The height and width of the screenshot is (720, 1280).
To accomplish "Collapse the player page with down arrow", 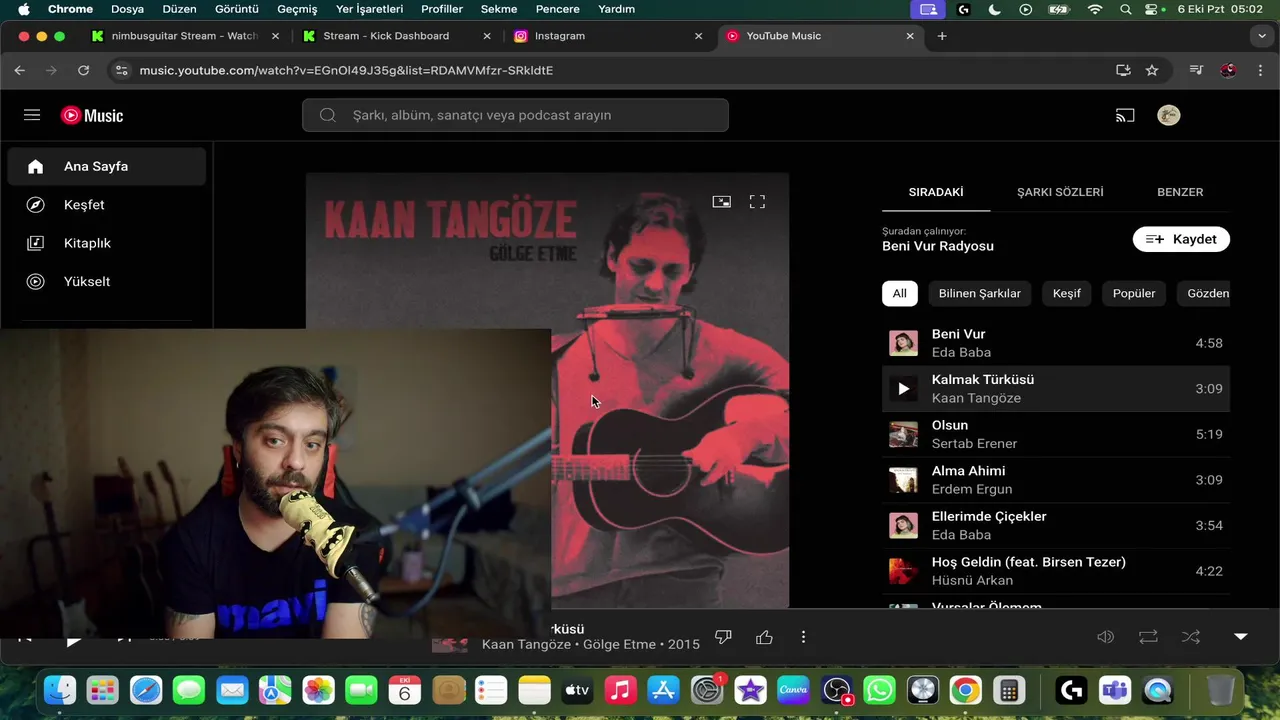I will (1241, 637).
